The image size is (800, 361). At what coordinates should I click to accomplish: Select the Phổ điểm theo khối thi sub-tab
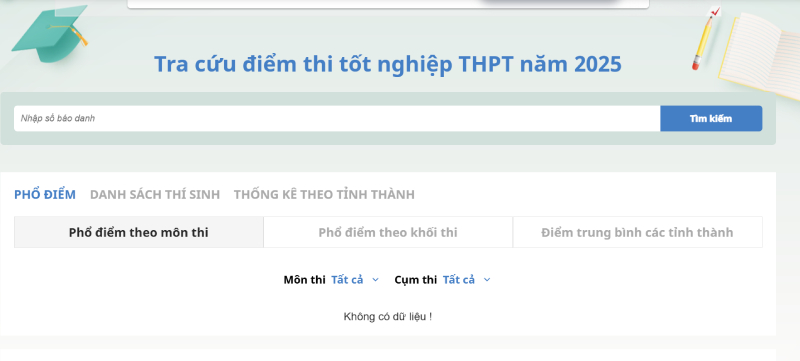388,233
